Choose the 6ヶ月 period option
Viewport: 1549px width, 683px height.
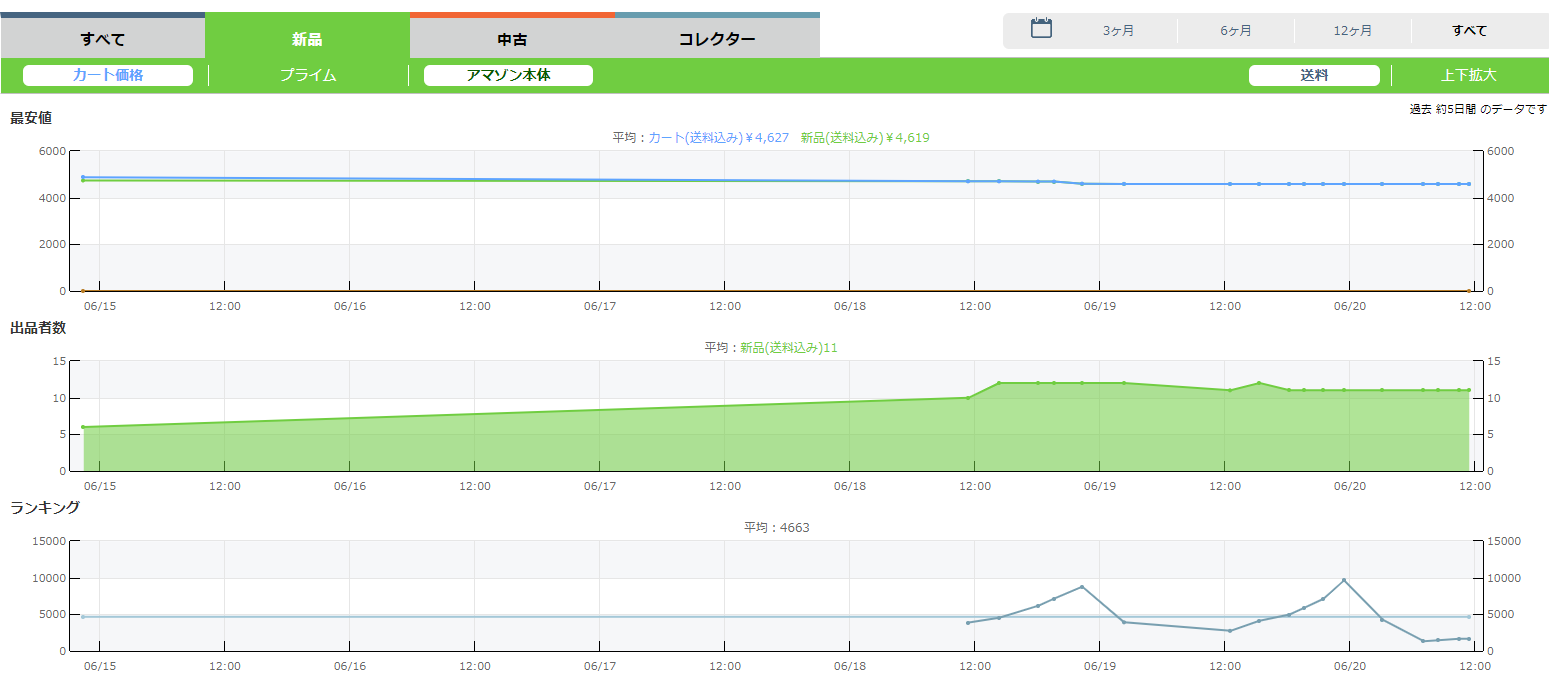coord(1235,31)
